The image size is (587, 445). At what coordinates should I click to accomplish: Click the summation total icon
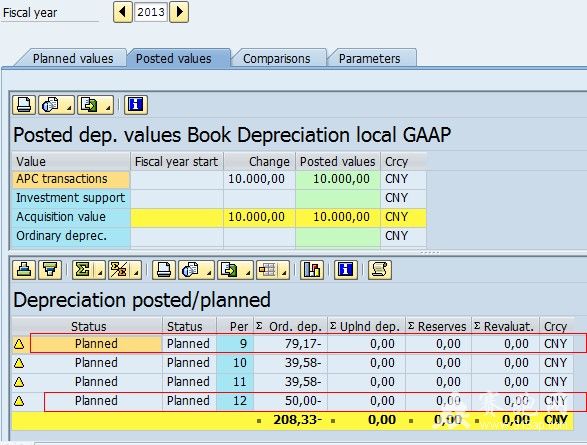coord(83,270)
